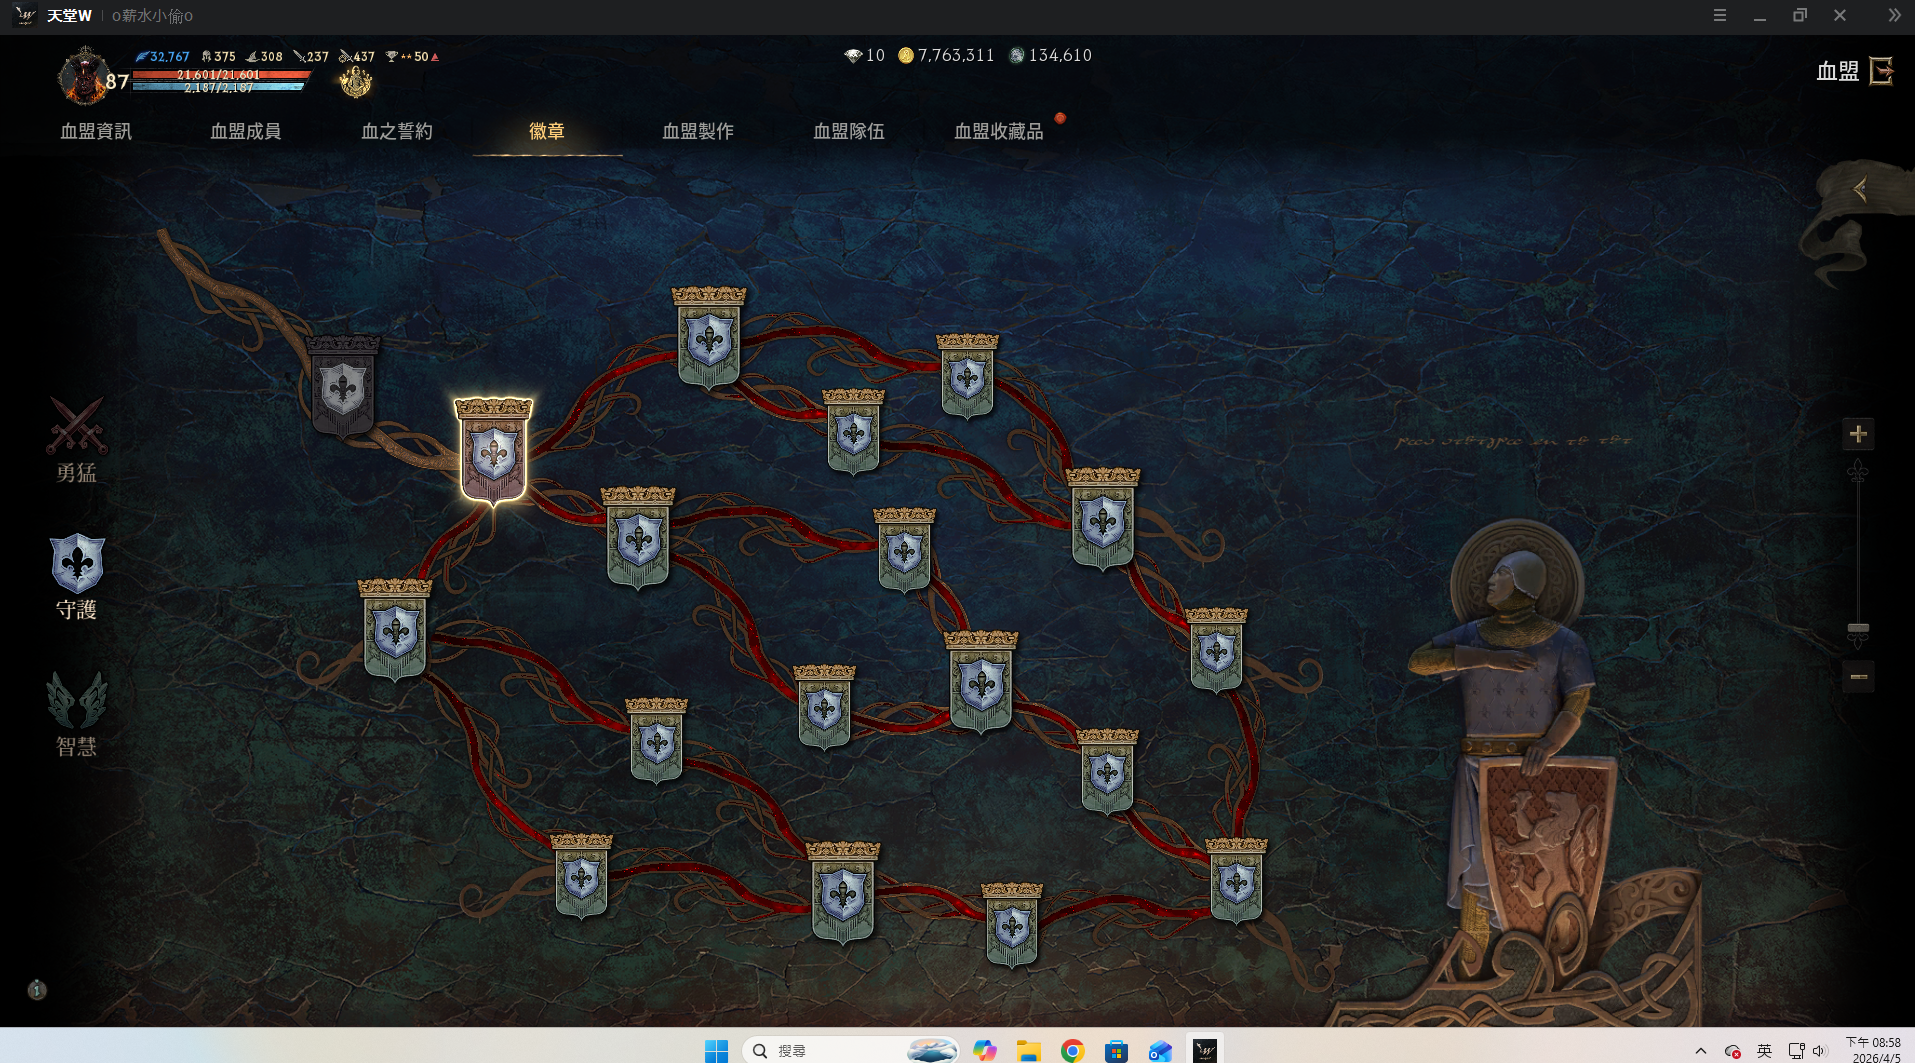Open the 血盟收藏品 tab
The width and height of the screenshot is (1915, 1063).
pos(998,131)
